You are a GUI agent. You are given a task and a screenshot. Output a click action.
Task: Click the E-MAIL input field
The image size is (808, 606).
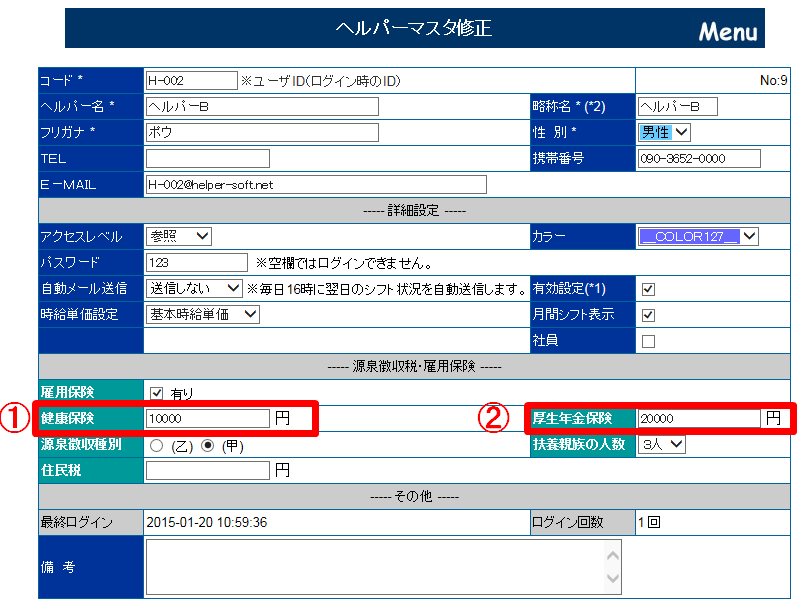point(315,184)
